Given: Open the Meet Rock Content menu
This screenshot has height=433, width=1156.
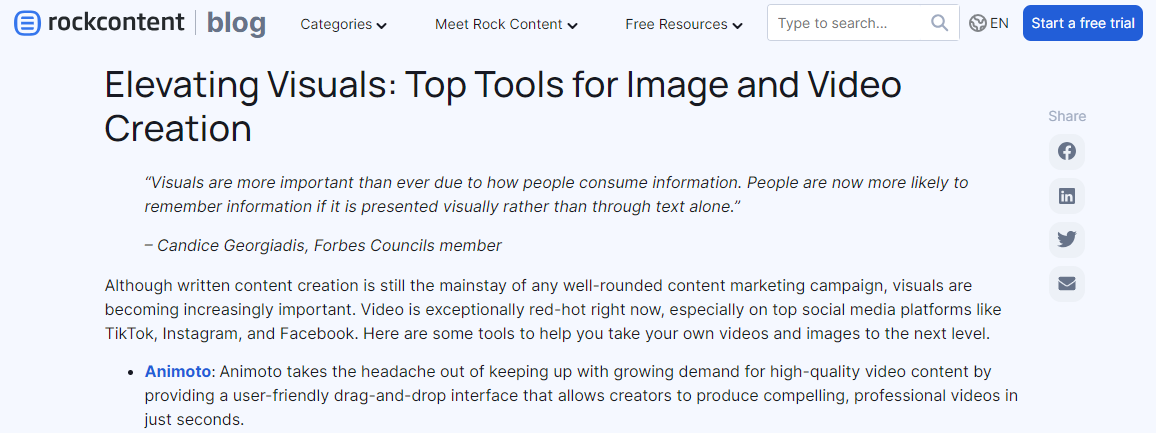Looking at the screenshot, I should click(x=506, y=24).
